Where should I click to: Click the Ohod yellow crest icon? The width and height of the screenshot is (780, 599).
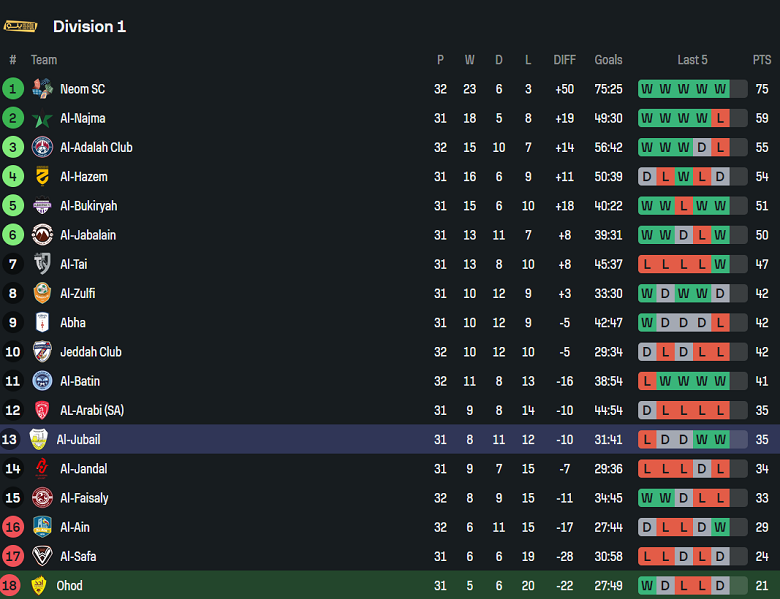(39, 586)
